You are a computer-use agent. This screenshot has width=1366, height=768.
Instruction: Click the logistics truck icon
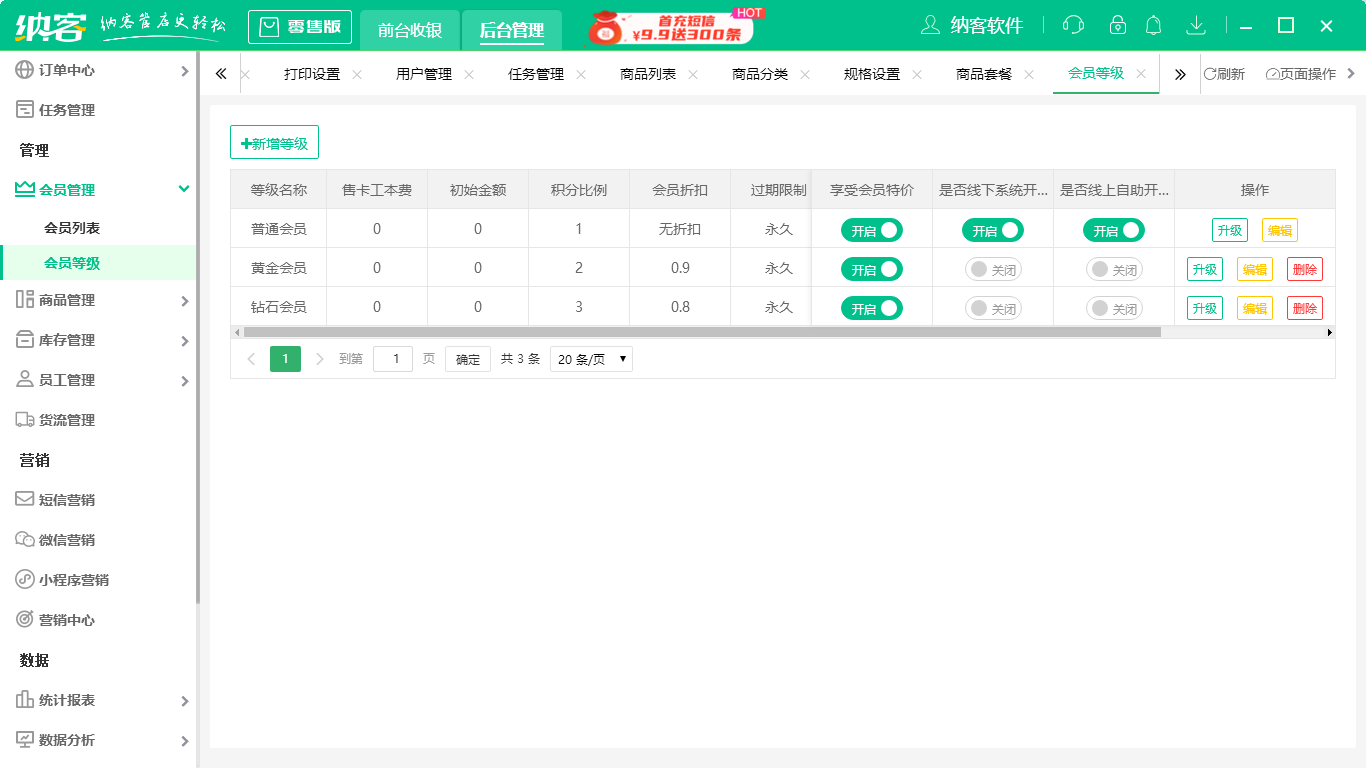point(25,420)
